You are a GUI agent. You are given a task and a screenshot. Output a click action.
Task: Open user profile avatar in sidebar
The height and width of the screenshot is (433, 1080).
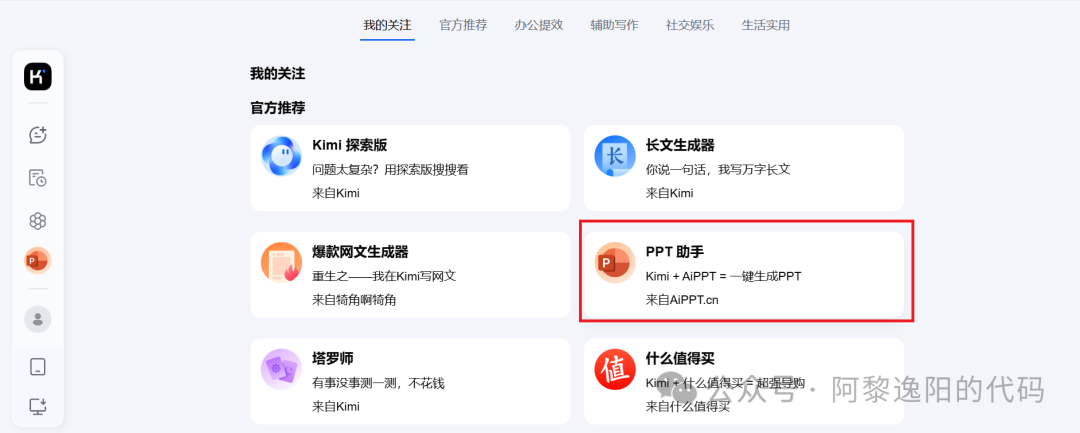38,319
